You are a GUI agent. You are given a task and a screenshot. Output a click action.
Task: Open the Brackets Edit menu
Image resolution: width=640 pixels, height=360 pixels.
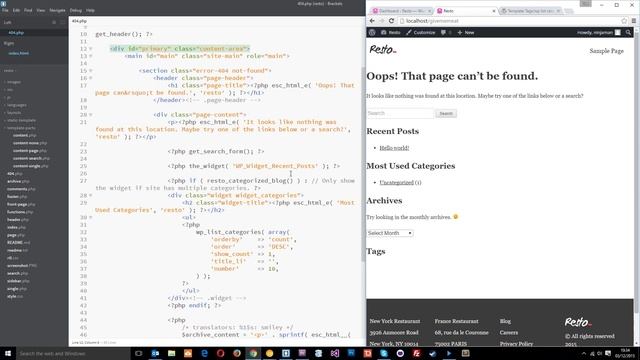[x=16, y=10]
